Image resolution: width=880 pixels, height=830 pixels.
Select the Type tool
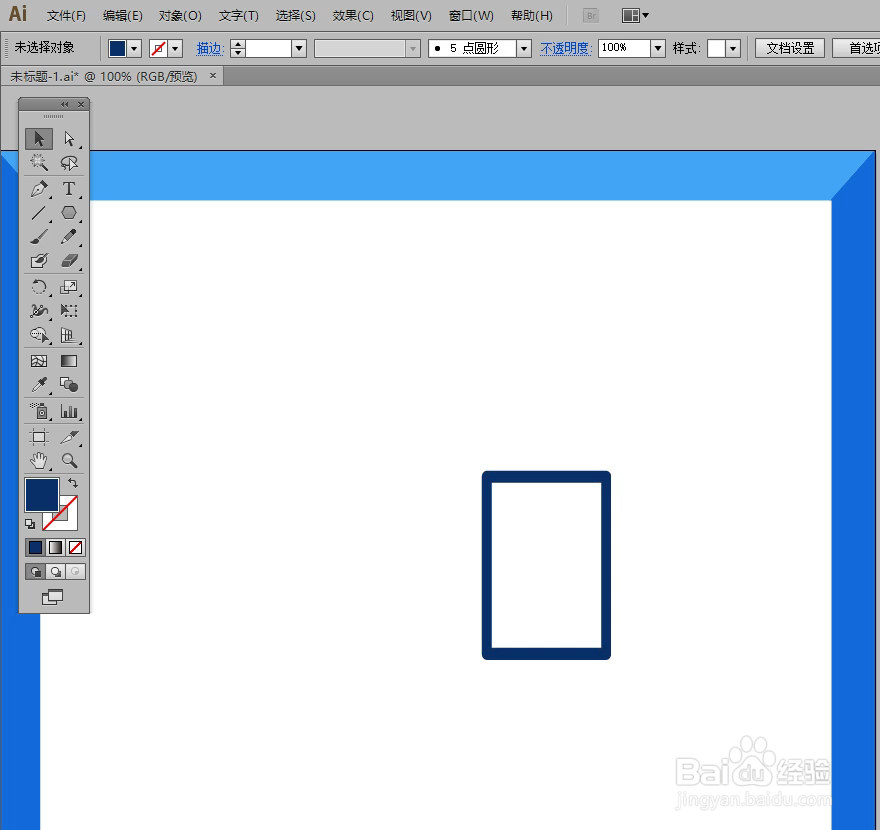[69, 189]
